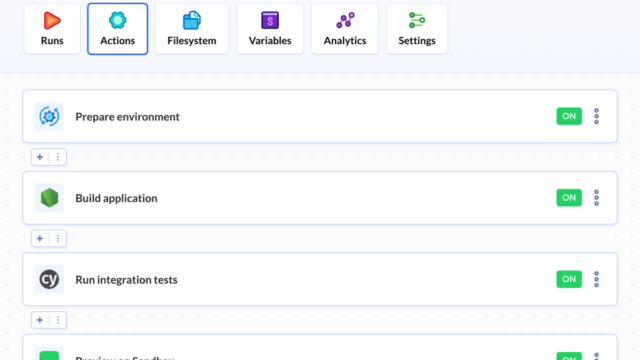
Task: Select the Actions tab
Action: [x=118, y=29]
